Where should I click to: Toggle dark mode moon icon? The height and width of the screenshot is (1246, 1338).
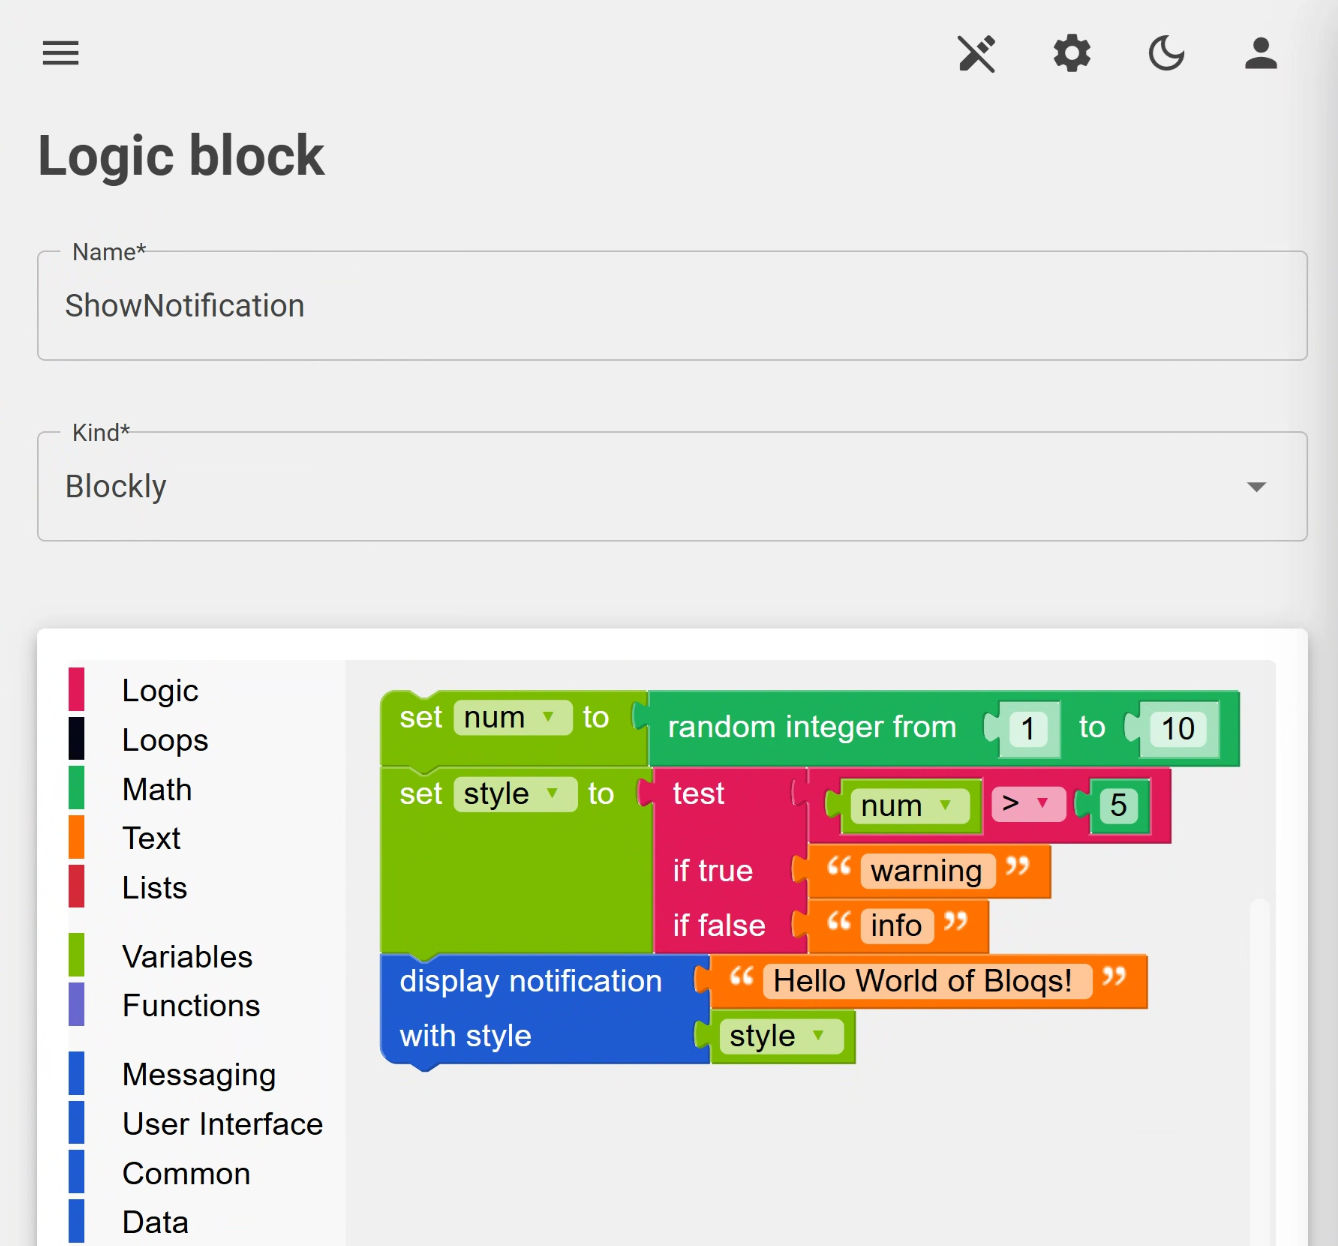[x=1166, y=53]
